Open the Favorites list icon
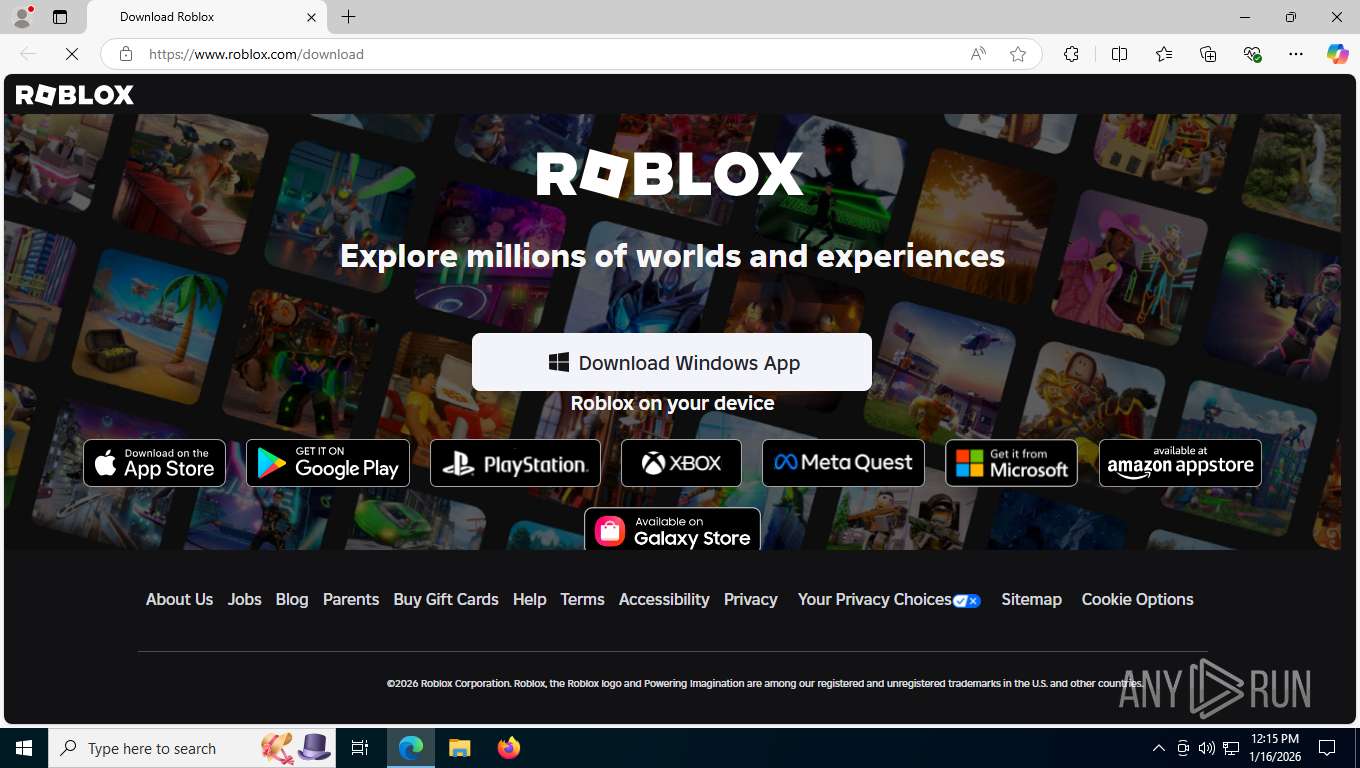This screenshot has width=1360, height=768. tap(1164, 54)
